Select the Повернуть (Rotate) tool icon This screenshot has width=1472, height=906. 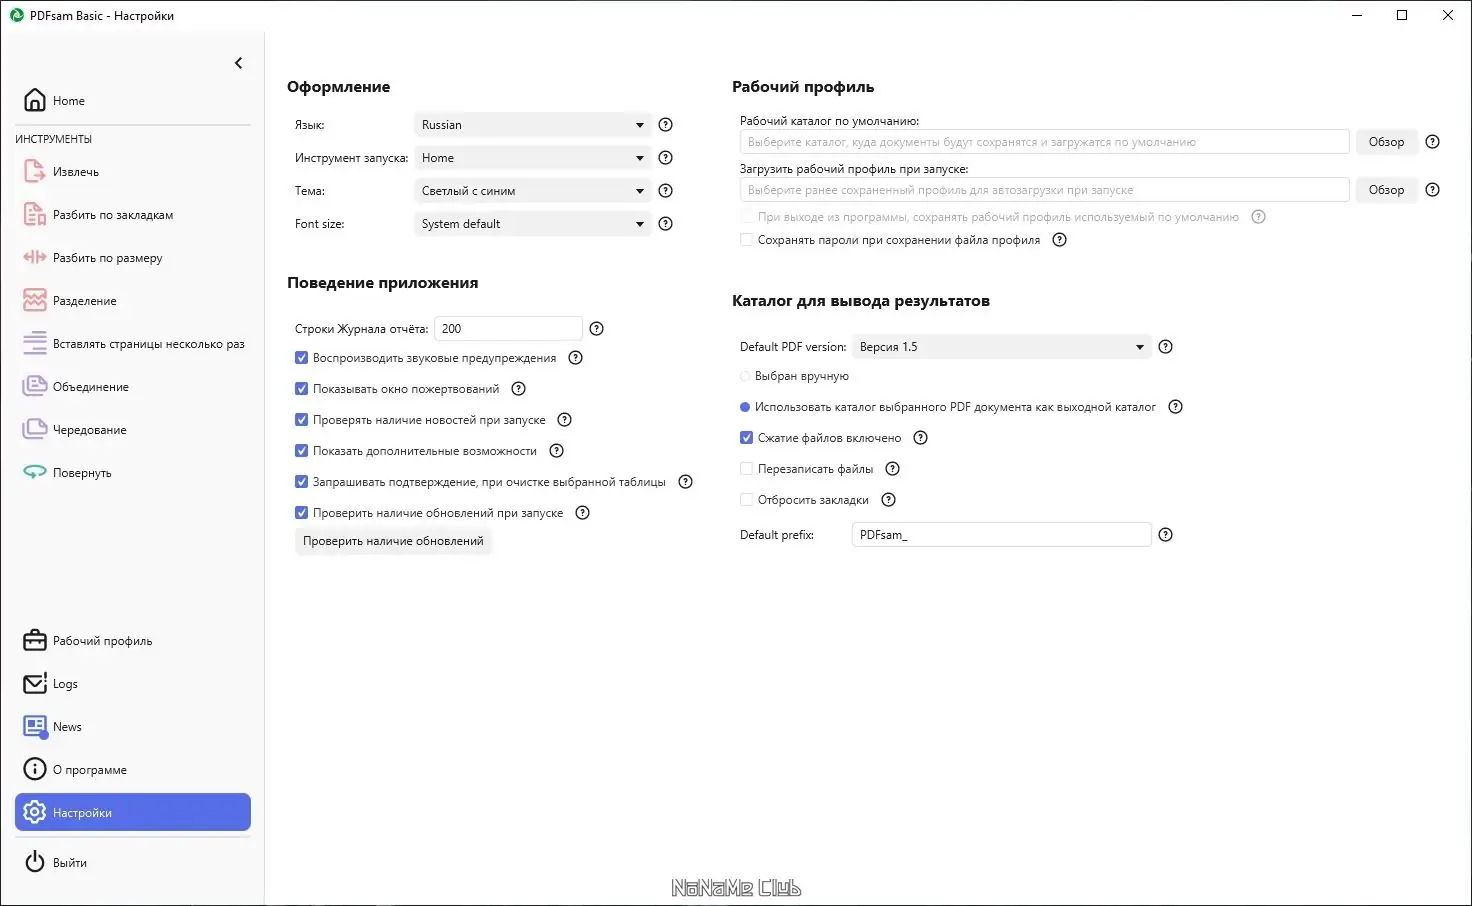pos(35,472)
